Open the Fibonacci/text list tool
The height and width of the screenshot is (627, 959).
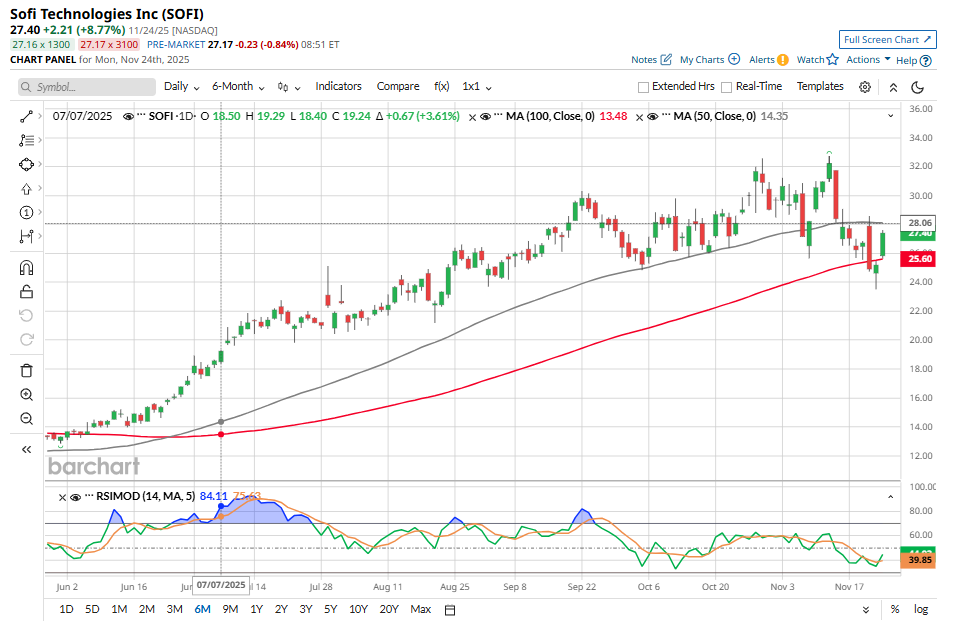click(26, 140)
